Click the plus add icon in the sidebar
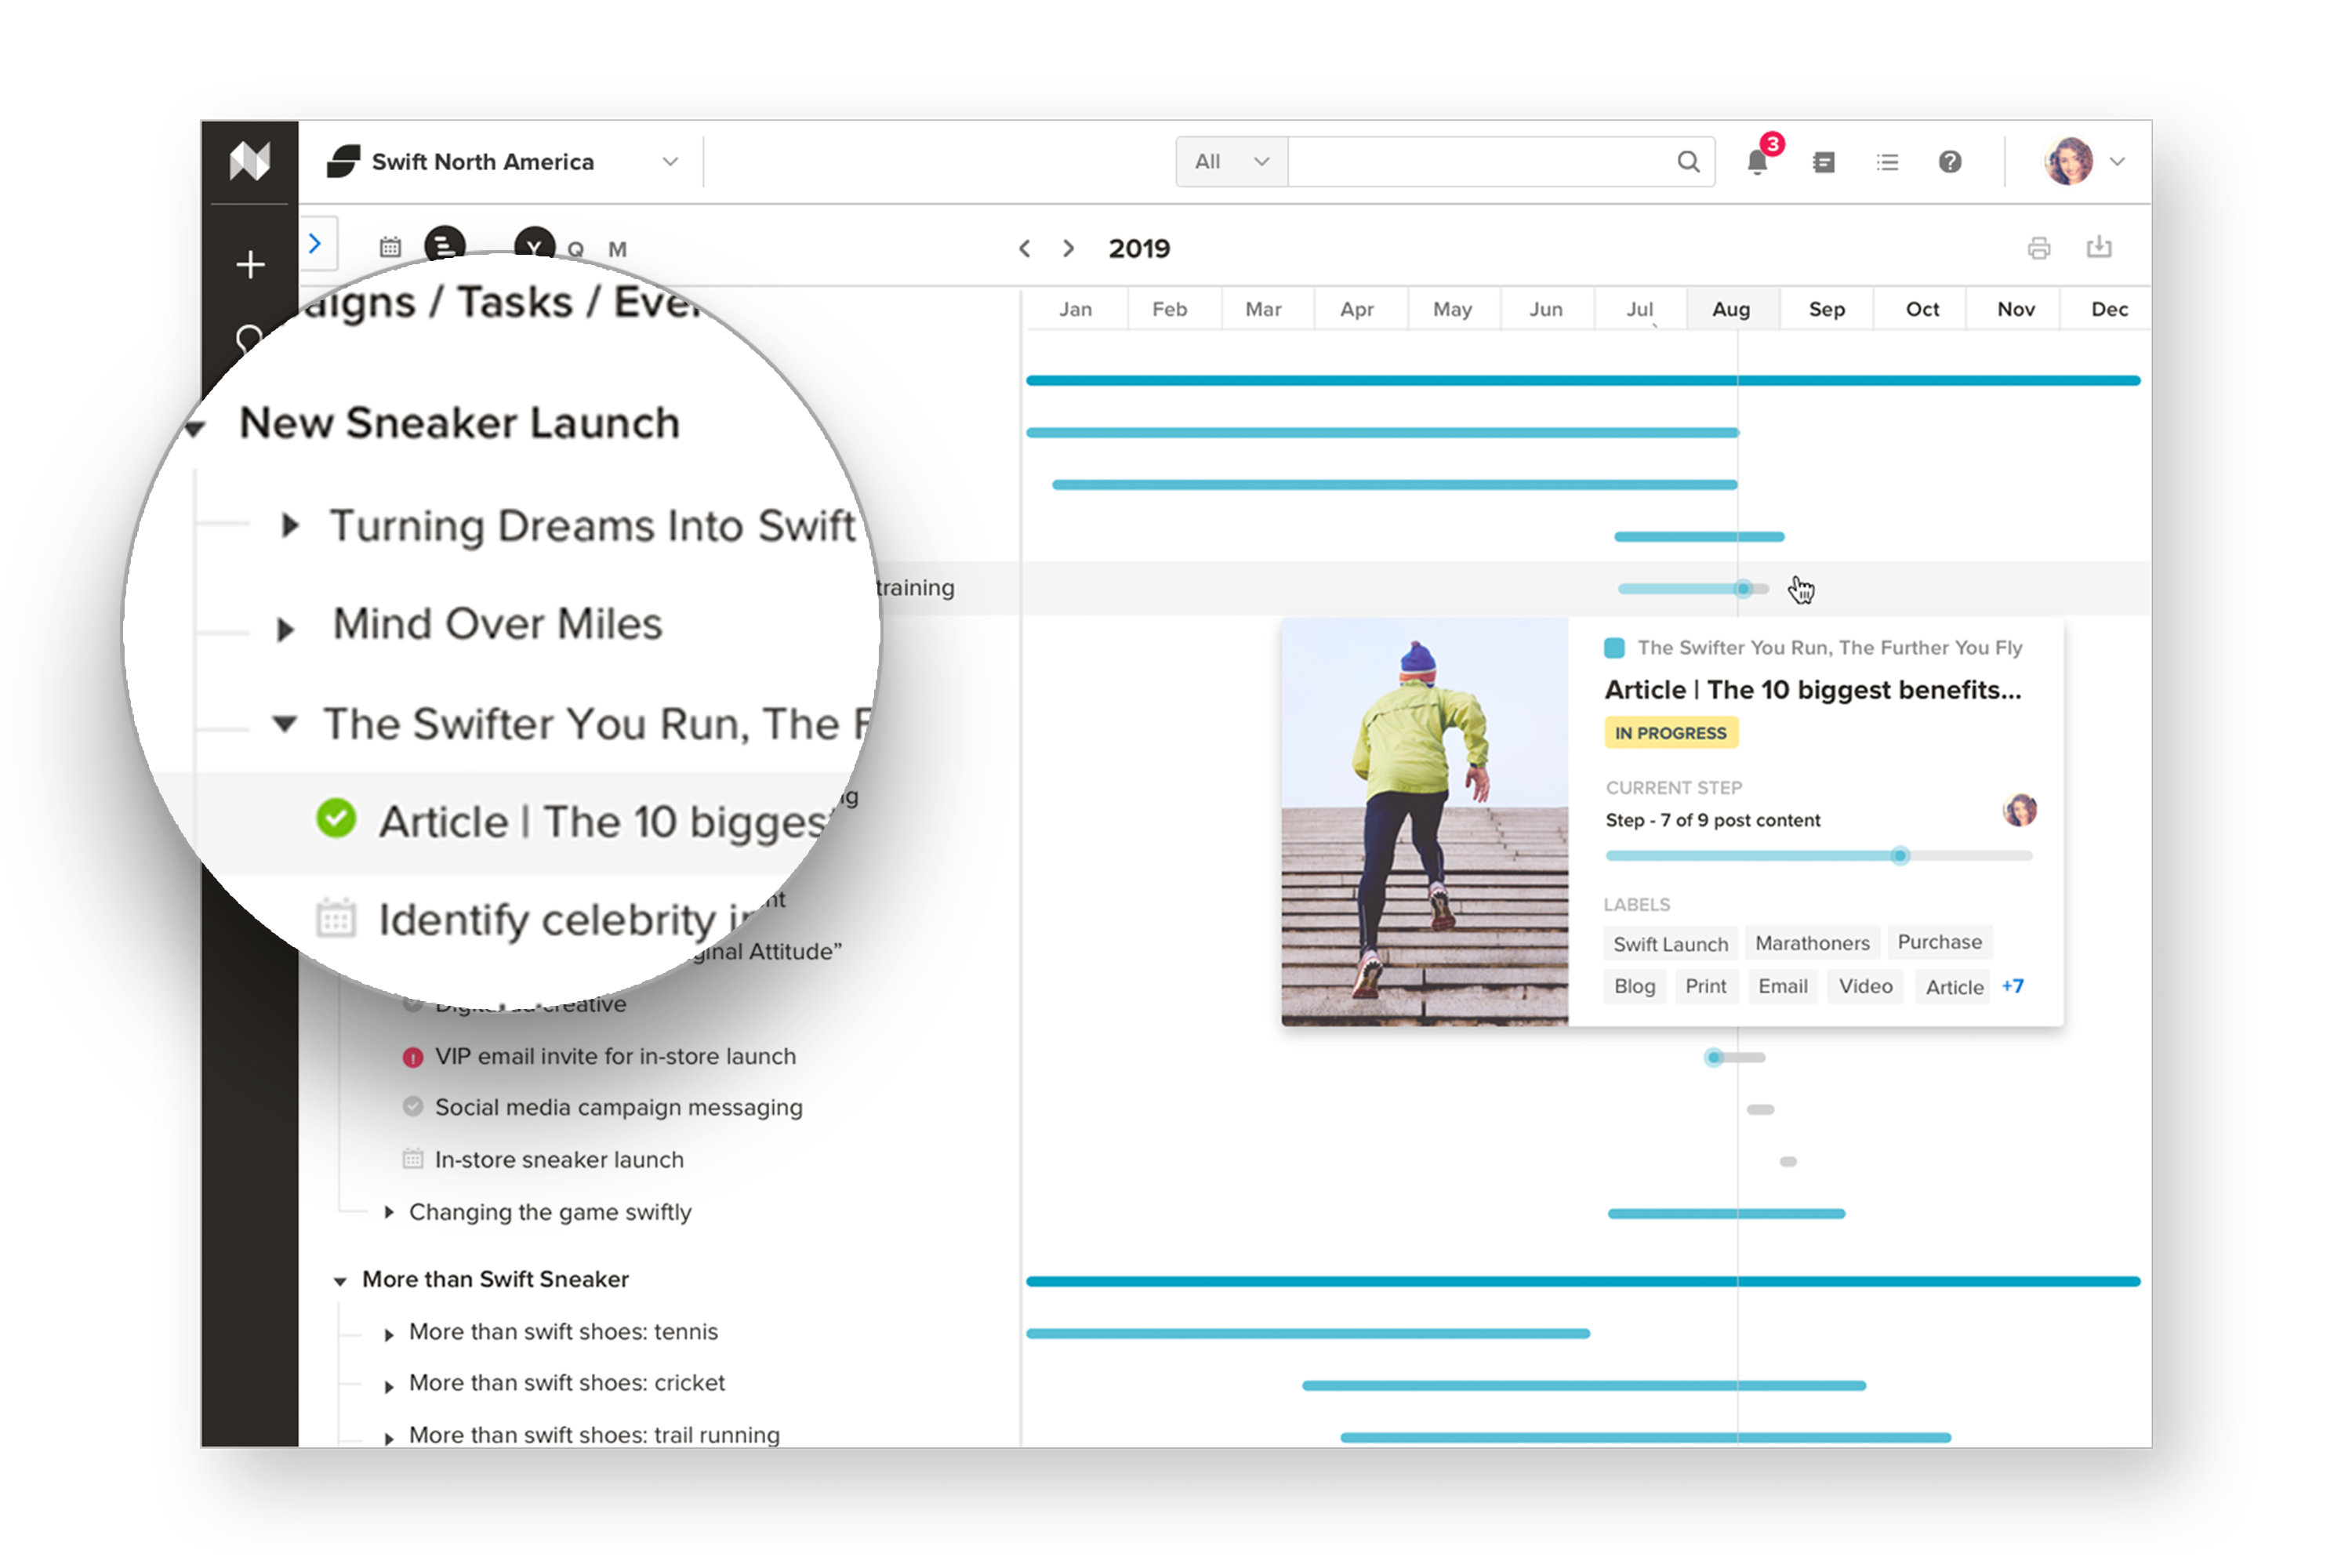The width and height of the screenshot is (2352, 1568). [x=250, y=264]
